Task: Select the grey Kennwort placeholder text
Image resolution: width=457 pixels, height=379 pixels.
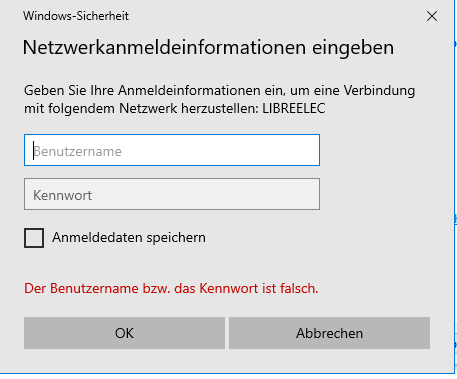Action: coord(63,195)
